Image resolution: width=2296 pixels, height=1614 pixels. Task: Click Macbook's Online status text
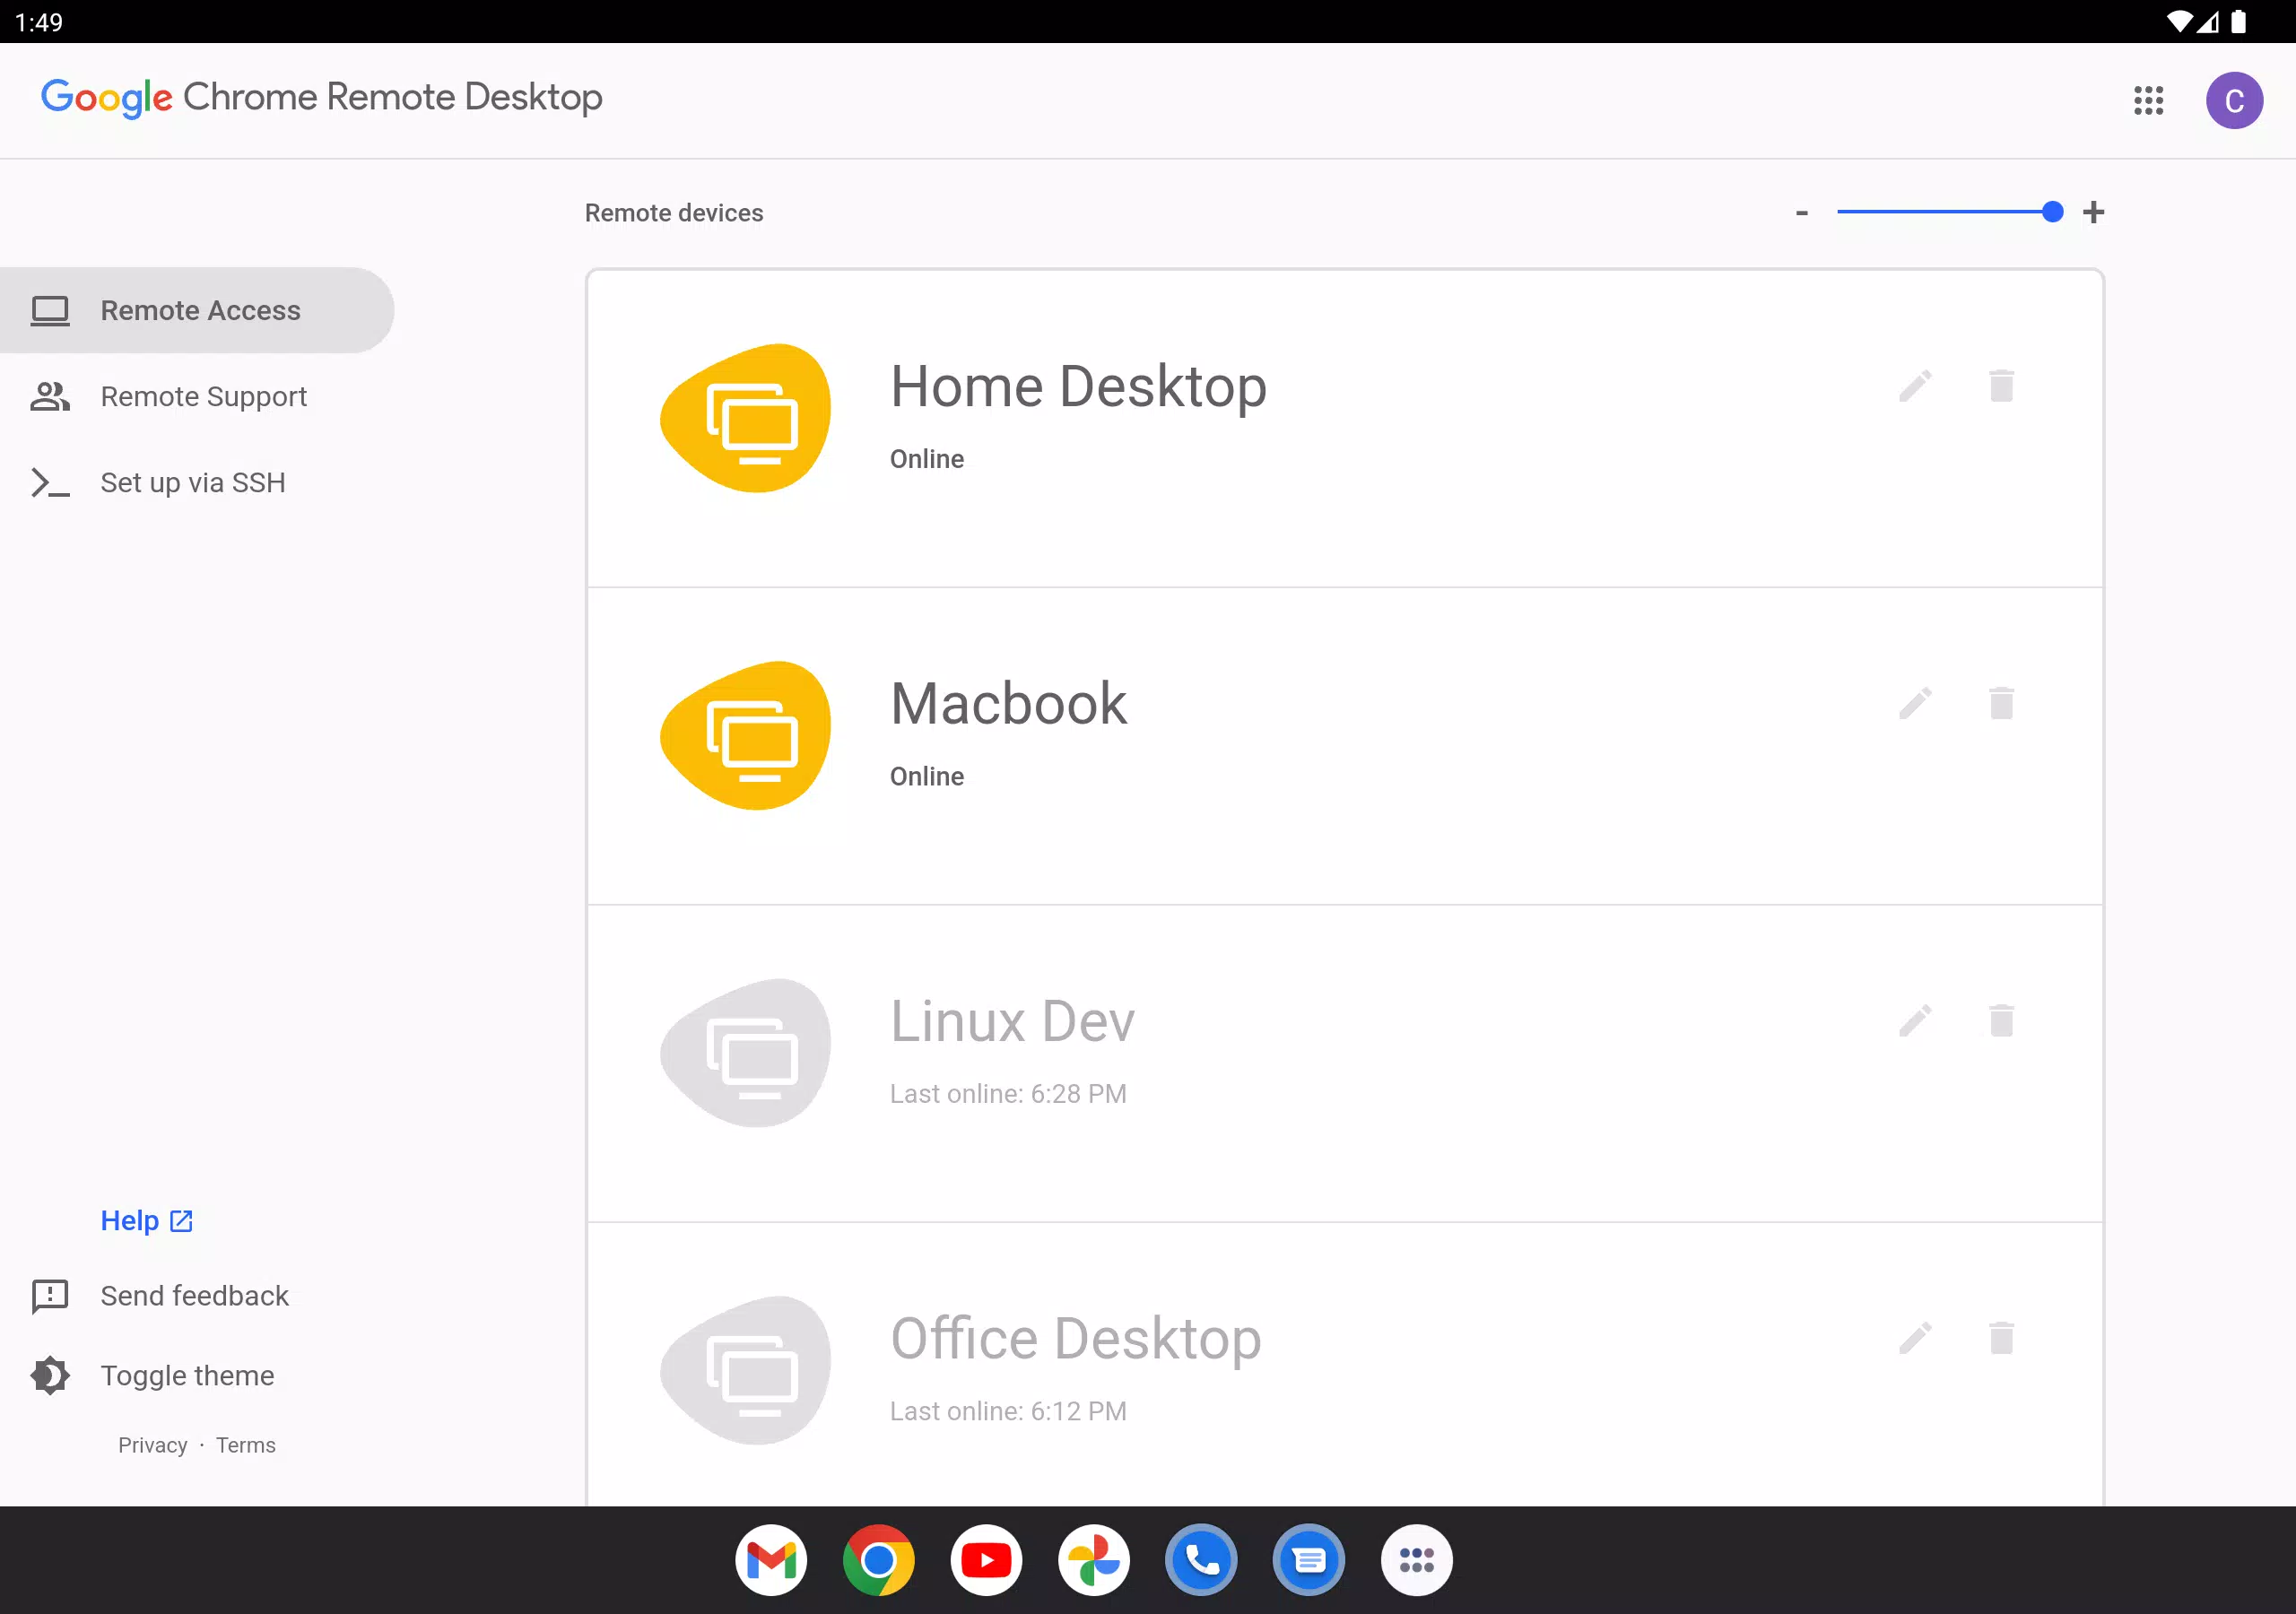coord(927,776)
